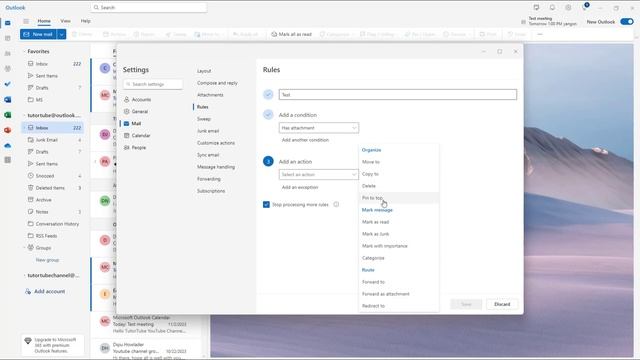Open Layout mail settings

(204, 71)
